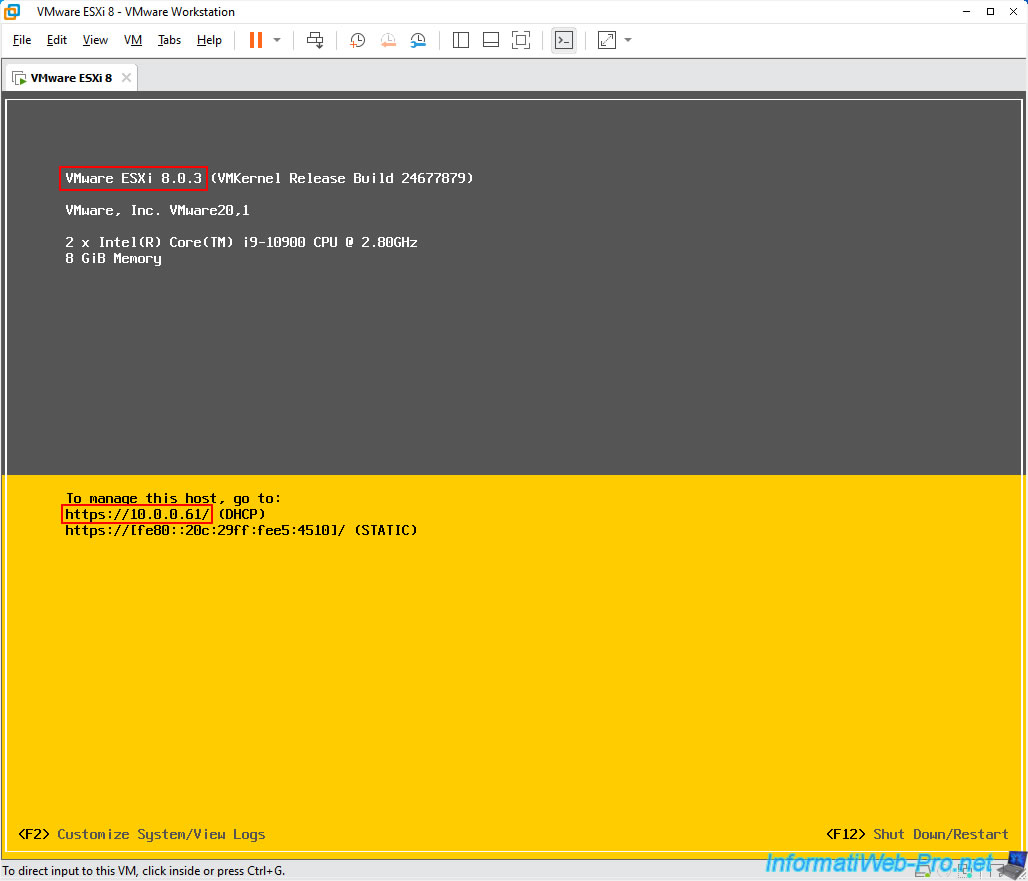Viewport: 1028px width, 881px height.
Task: Pause the running virtual machine
Action: point(256,40)
